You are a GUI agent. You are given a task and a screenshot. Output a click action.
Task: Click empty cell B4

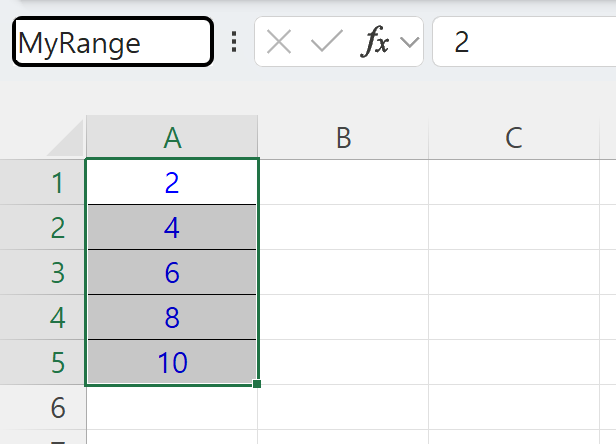(343, 317)
